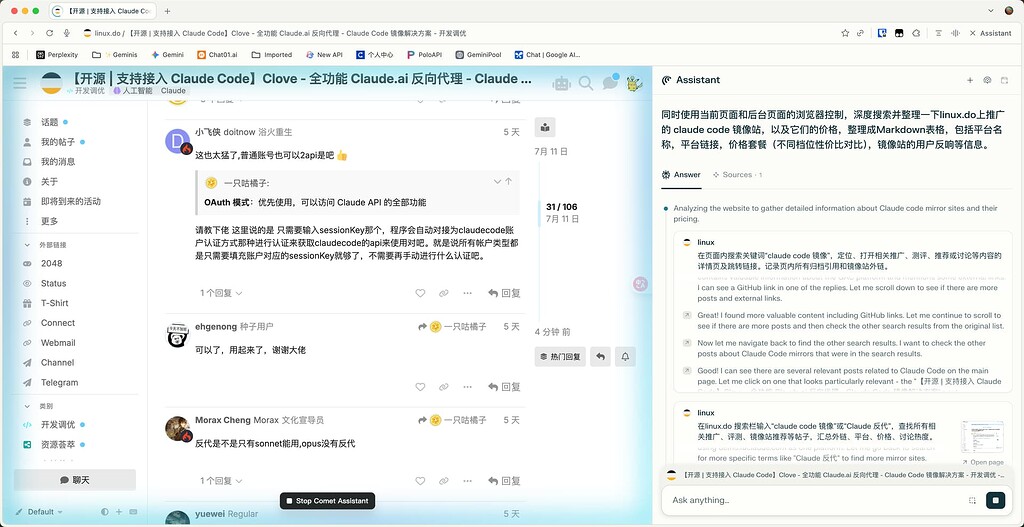
Task: Reply to 小飞侠's post
Action: [x=504, y=293]
